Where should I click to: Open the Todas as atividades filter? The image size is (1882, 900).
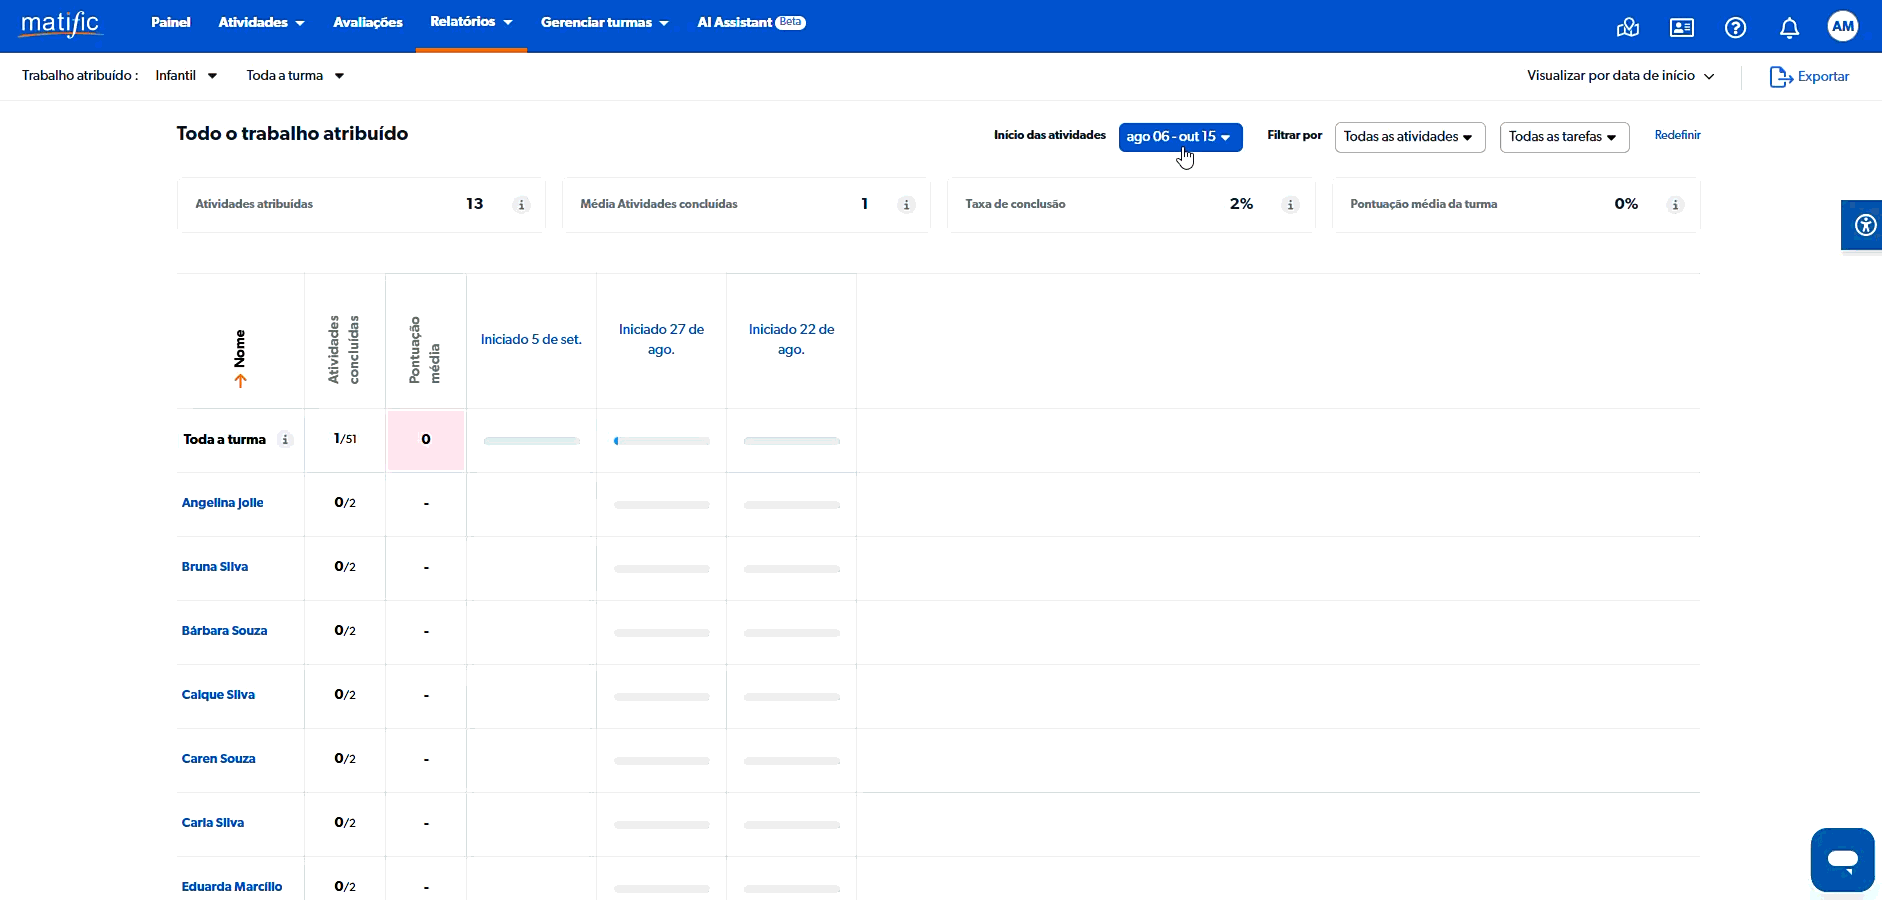1409,137
